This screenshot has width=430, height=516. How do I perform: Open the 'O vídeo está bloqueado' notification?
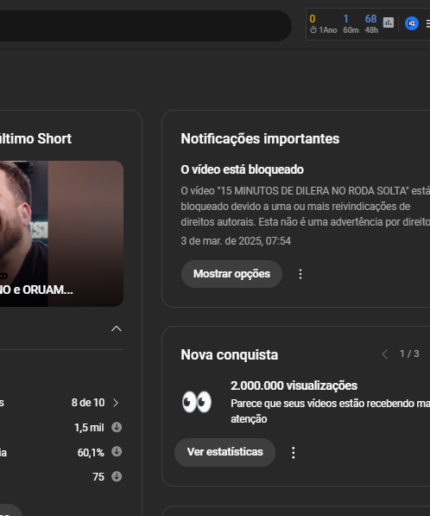pos(242,169)
